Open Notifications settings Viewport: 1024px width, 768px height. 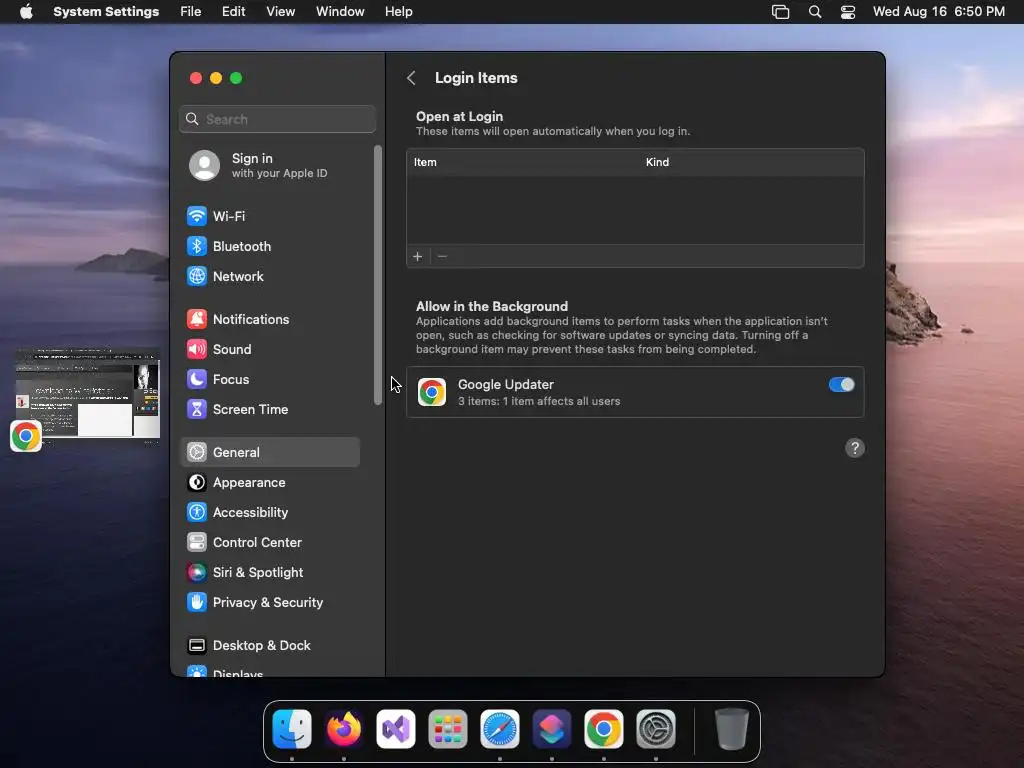pos(270,319)
